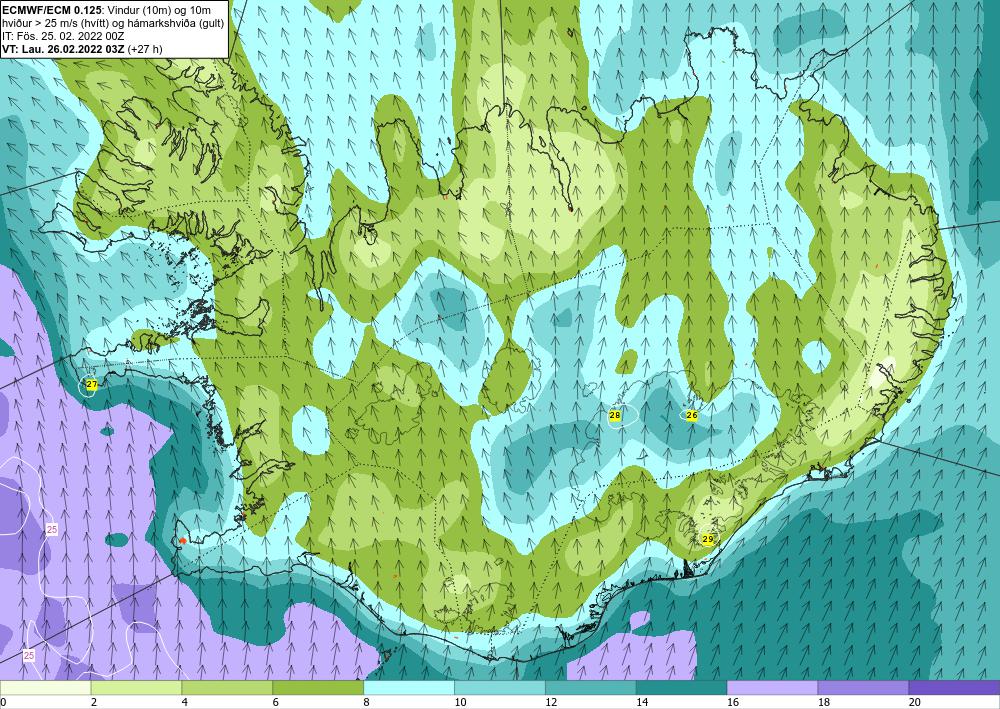This screenshot has height=709, width=1000.
Task: Click the 'IT: Fös. 25. 02. 2022 00Z' line
Action: [x=63, y=36]
